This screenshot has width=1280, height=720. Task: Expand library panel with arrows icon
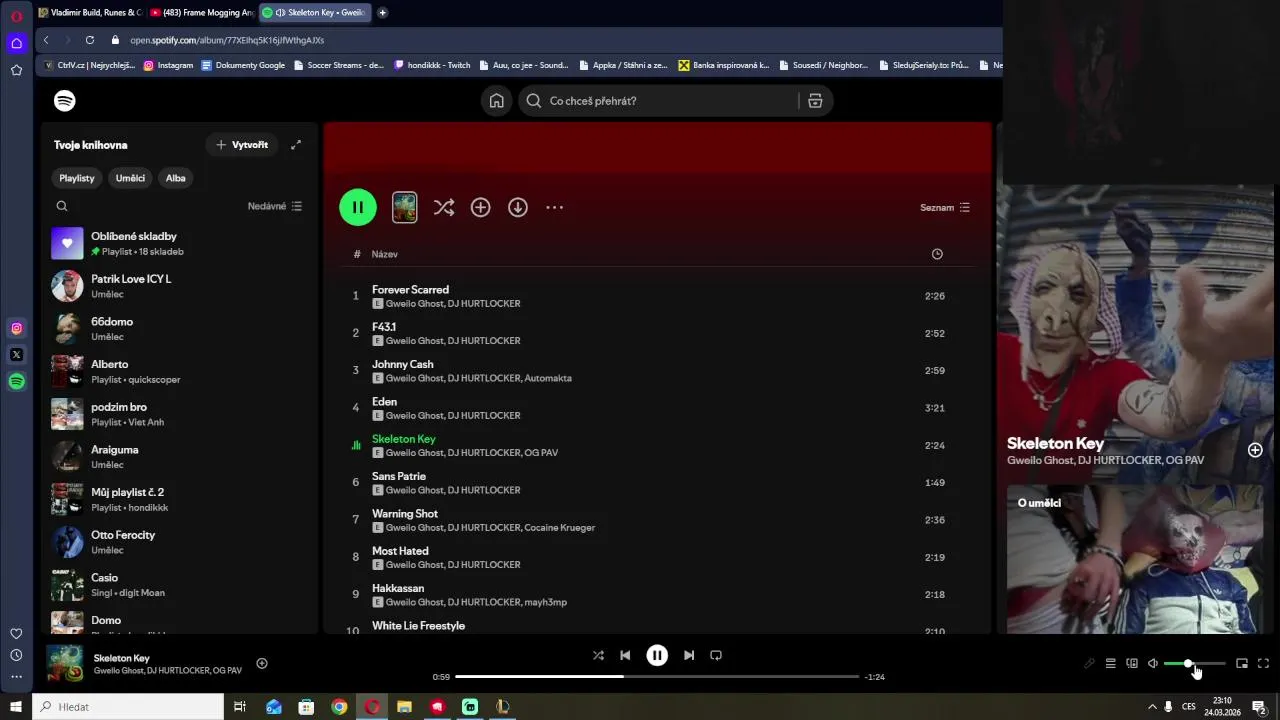[296, 145]
